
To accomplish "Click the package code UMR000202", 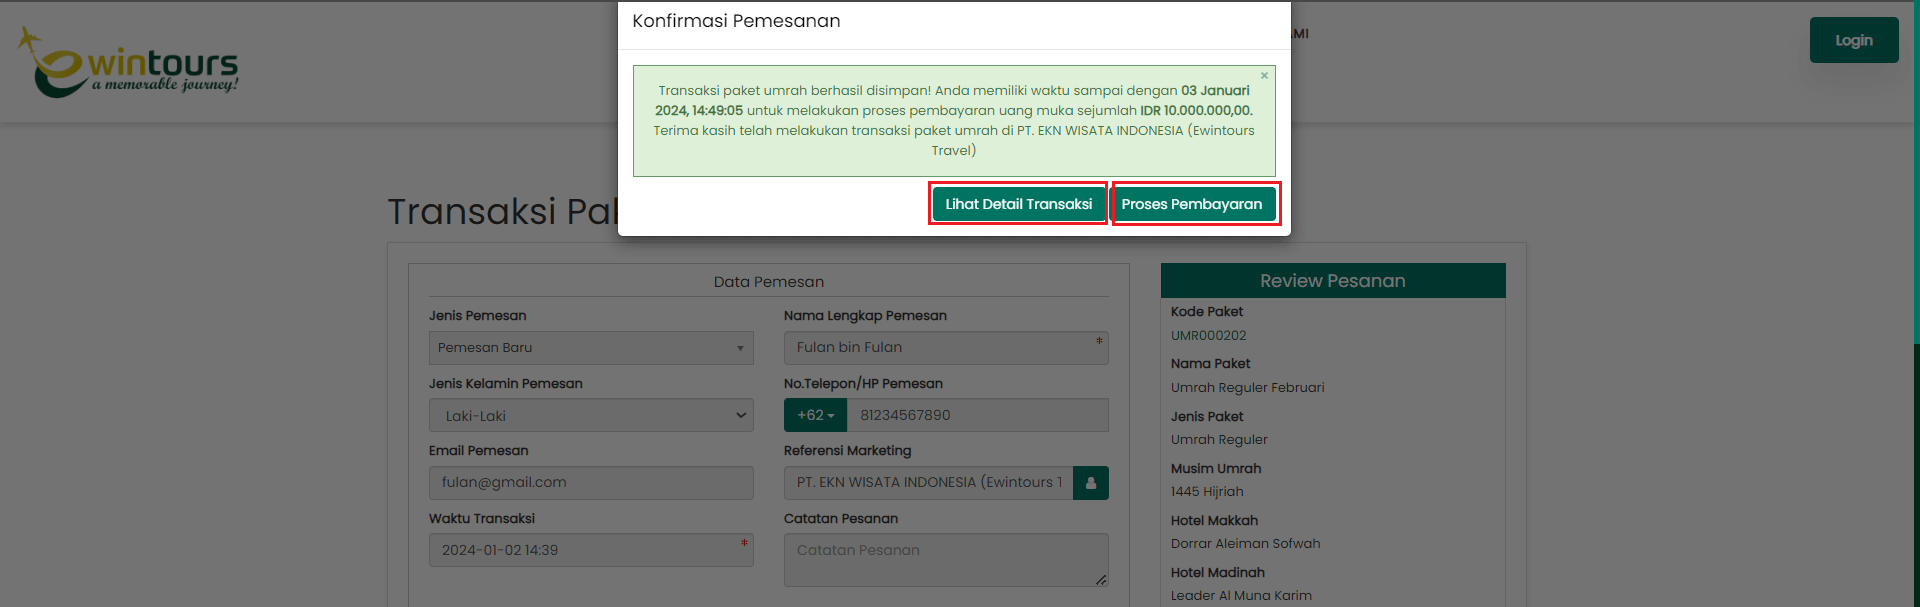I will tap(1208, 336).
